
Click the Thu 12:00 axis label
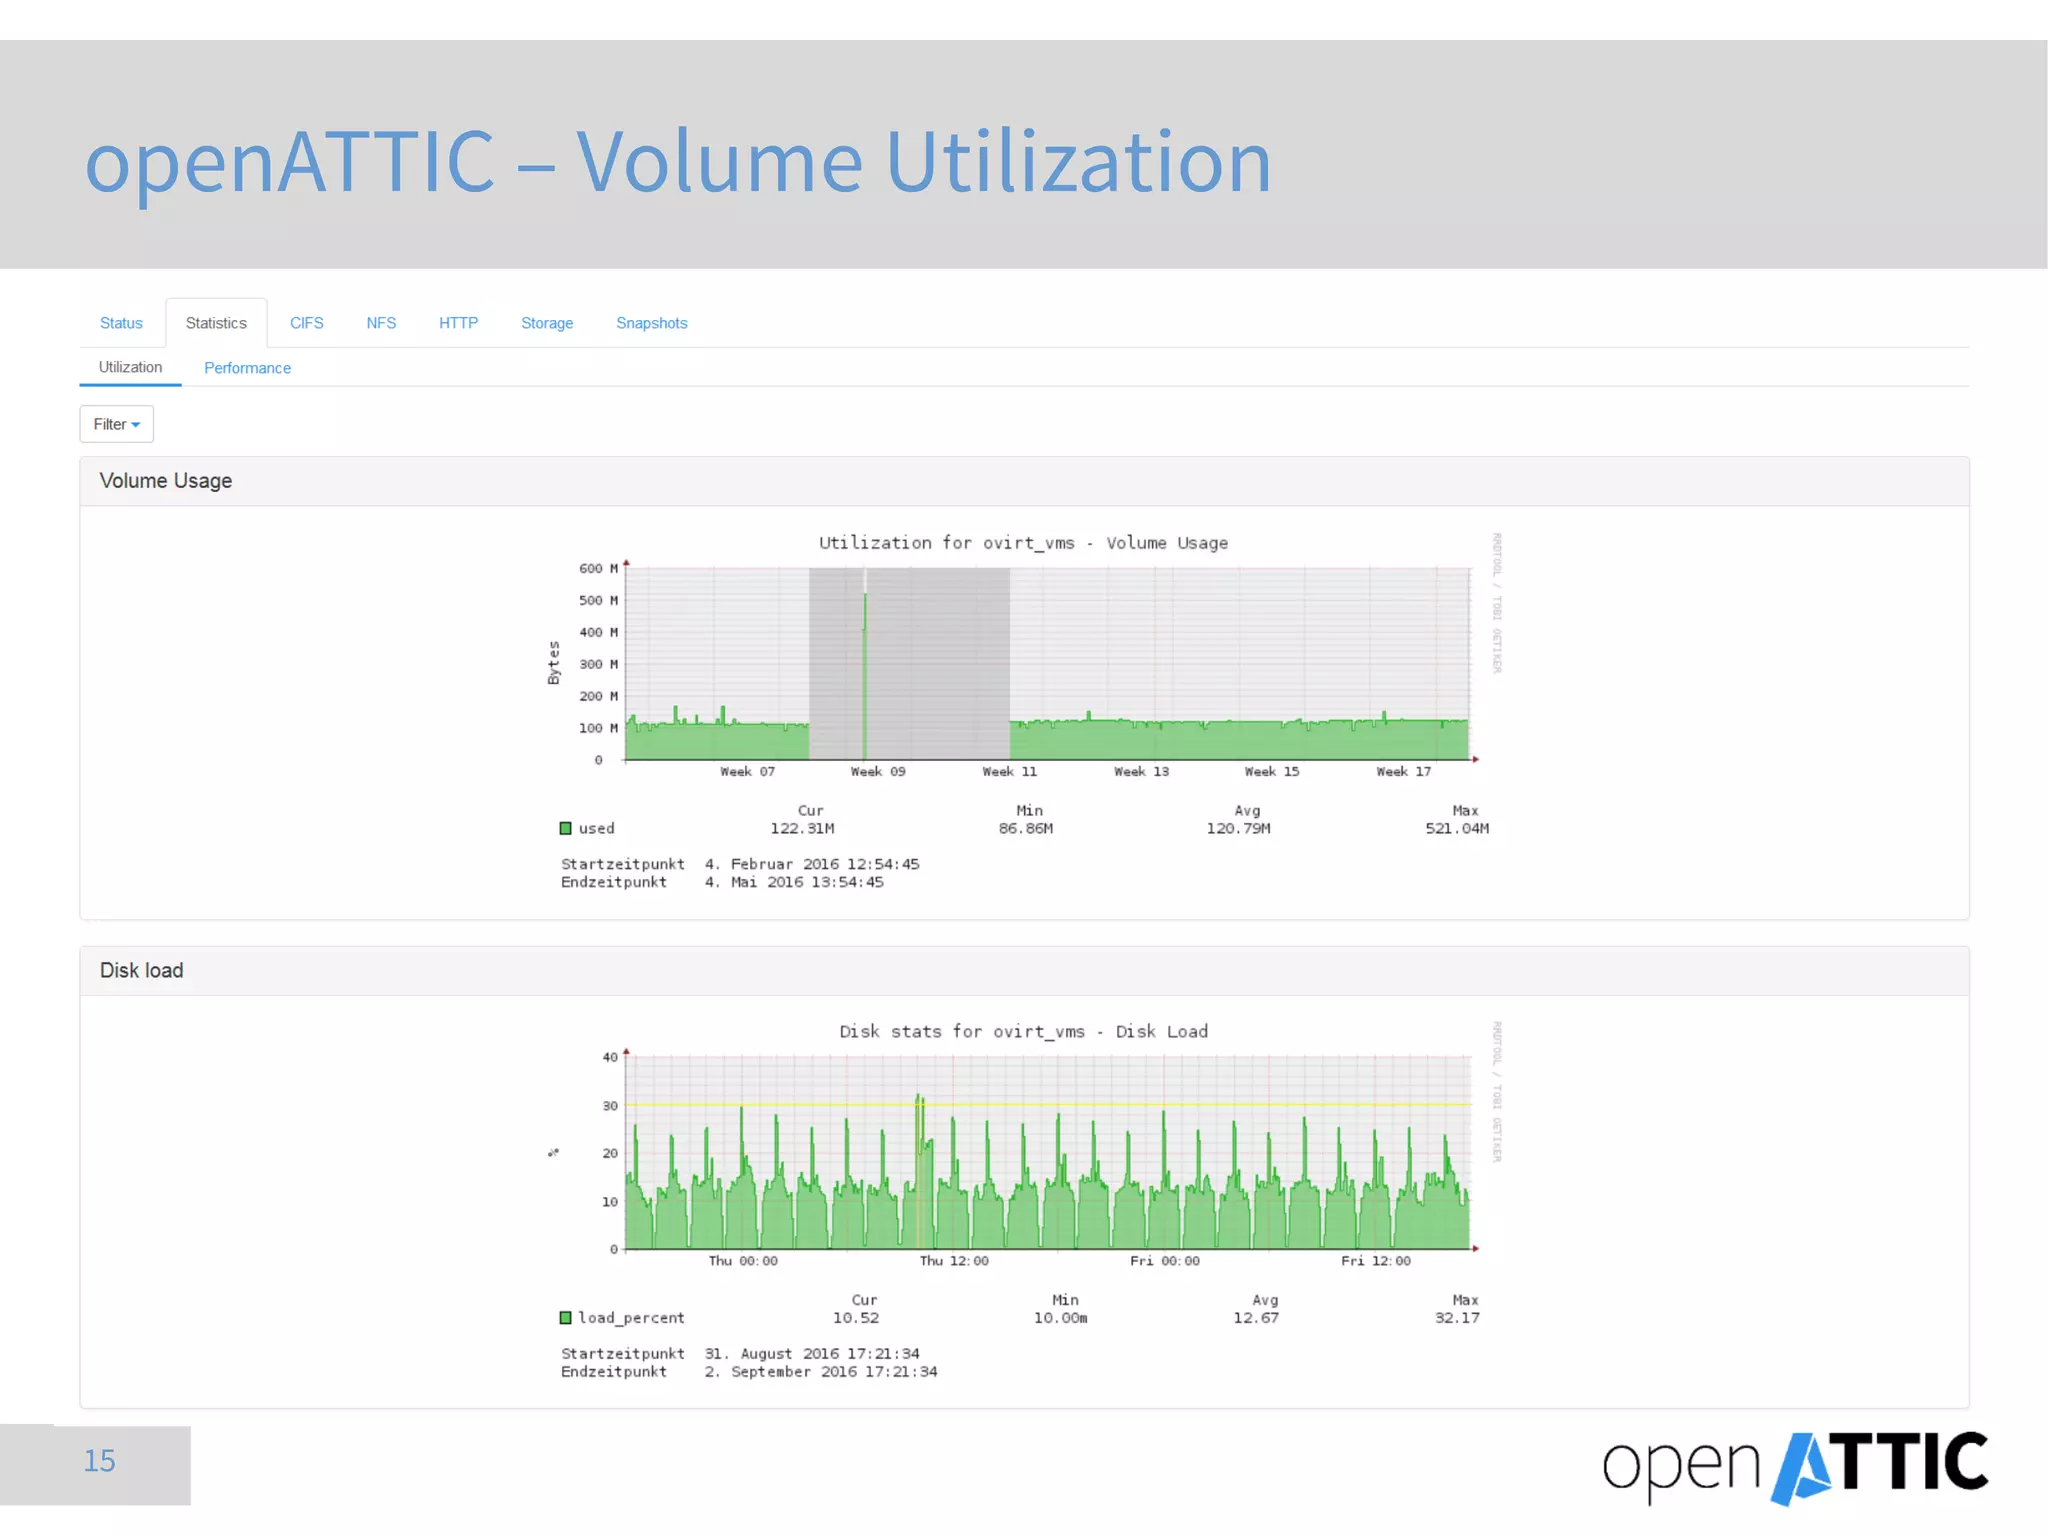[x=954, y=1261]
